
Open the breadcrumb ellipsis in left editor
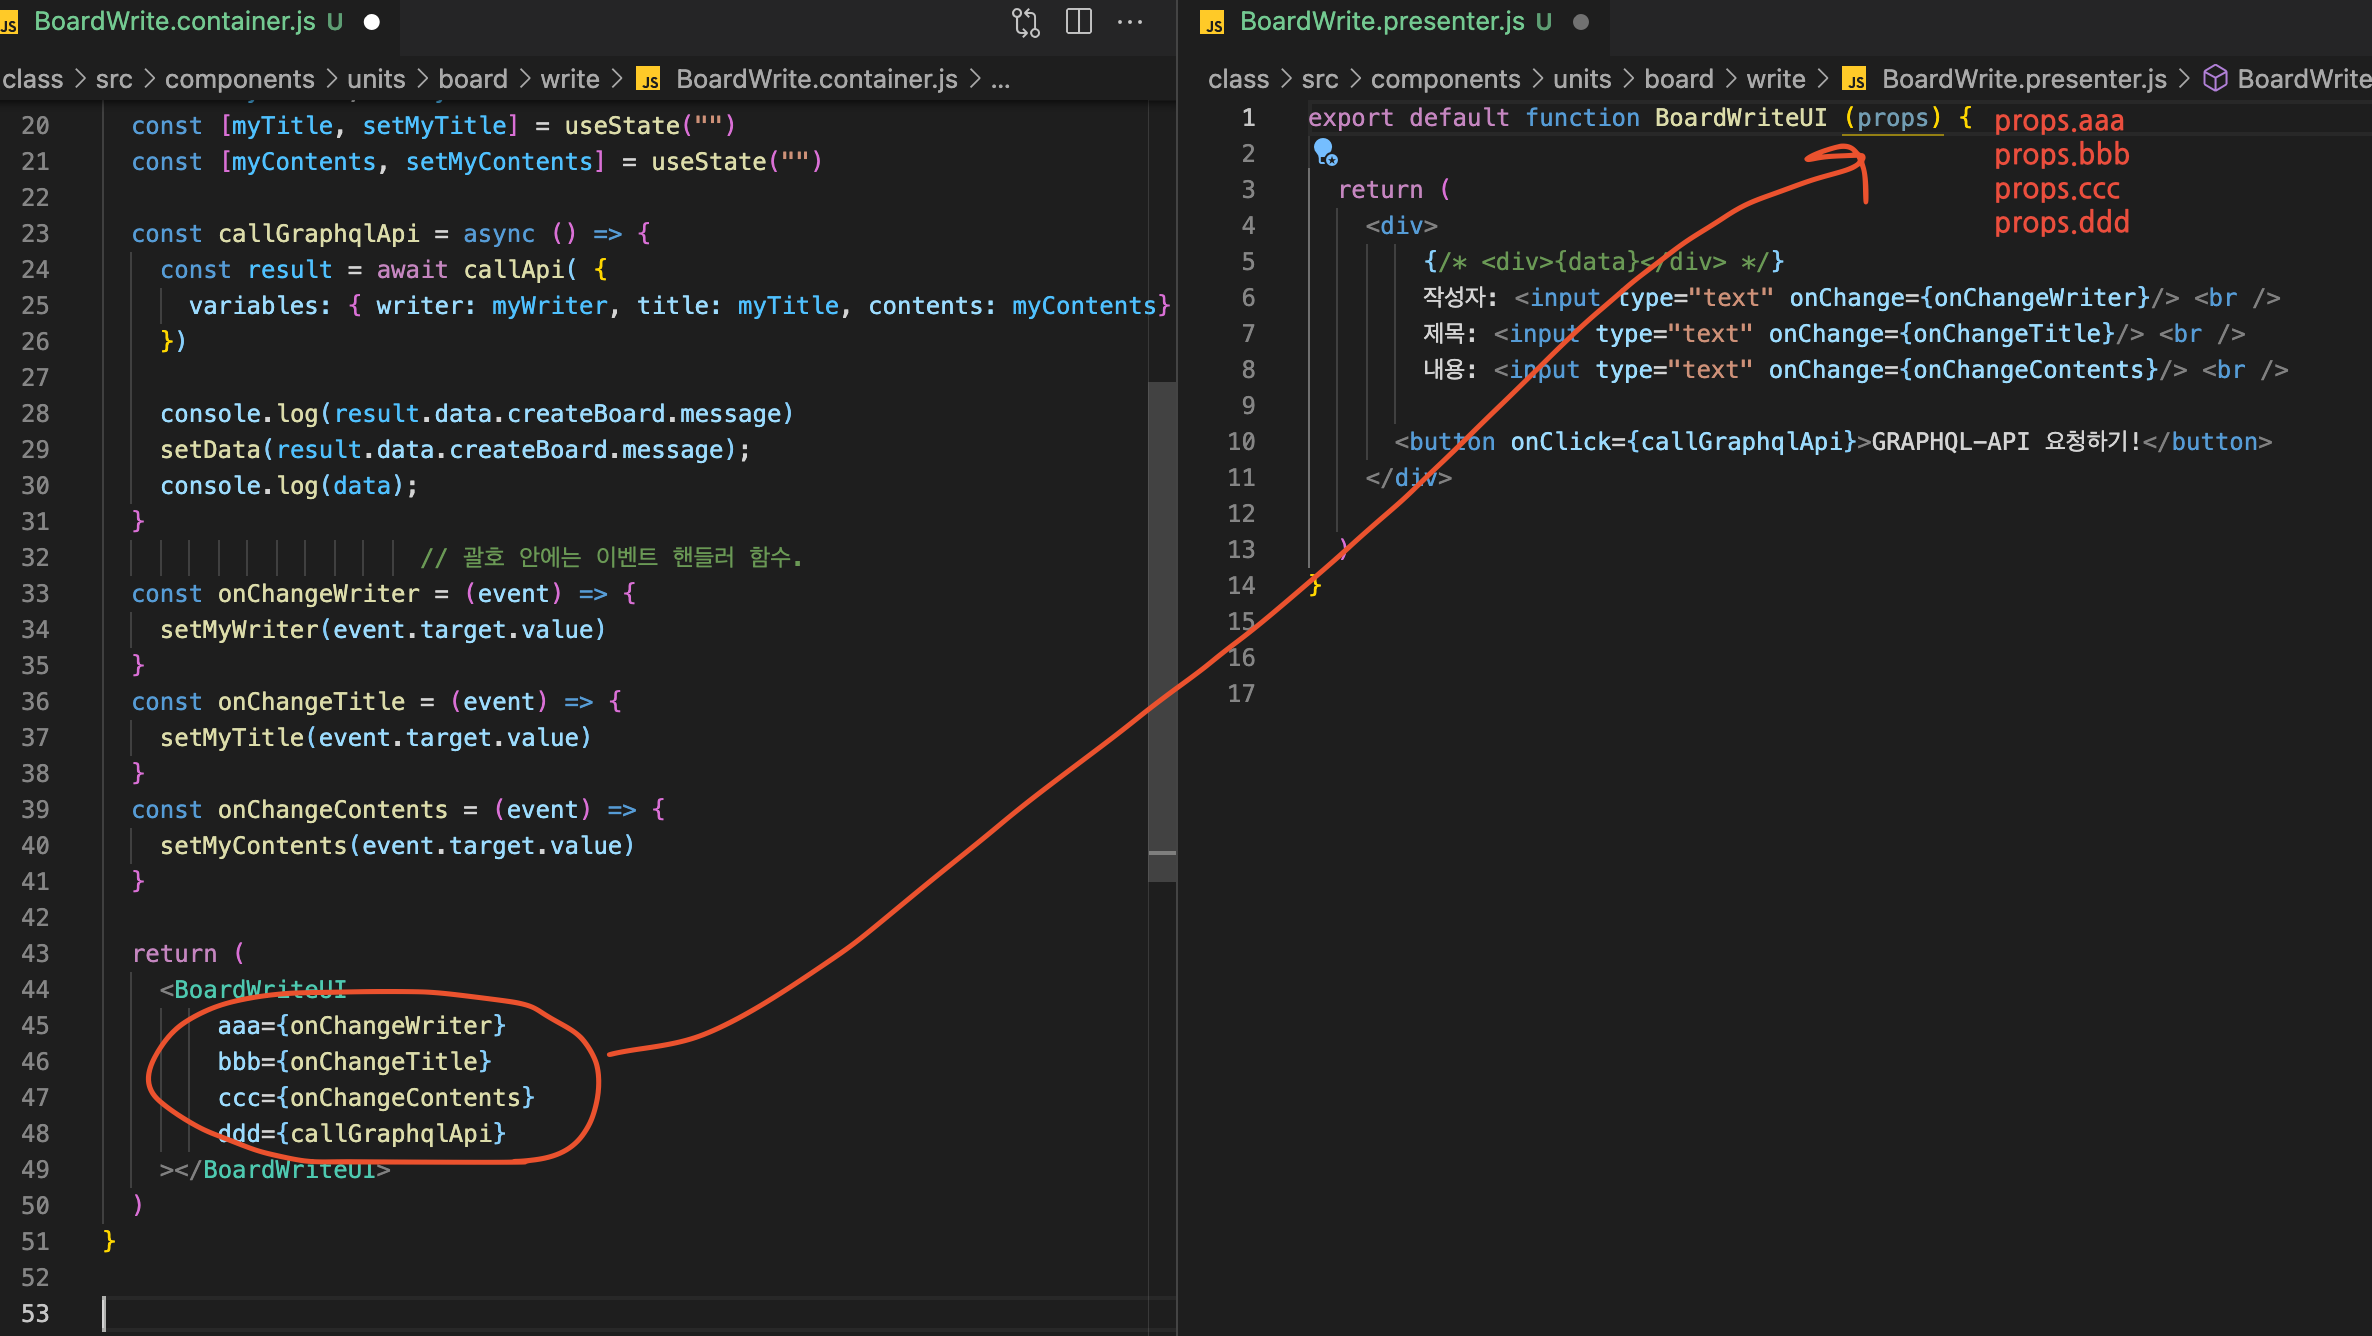click(x=1000, y=79)
